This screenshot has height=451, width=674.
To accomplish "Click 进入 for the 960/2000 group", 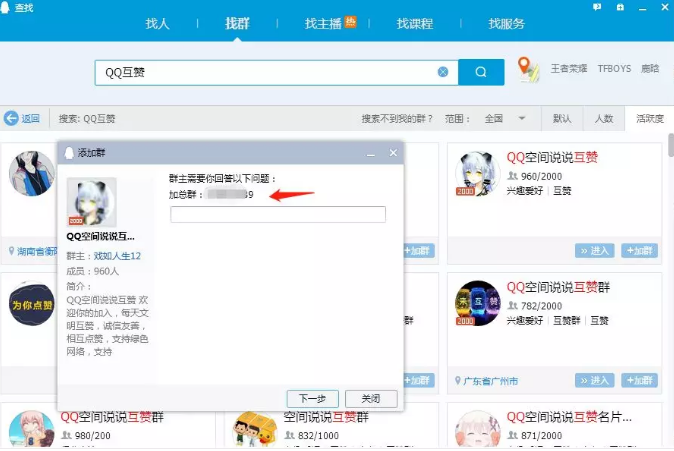I will click(x=595, y=250).
